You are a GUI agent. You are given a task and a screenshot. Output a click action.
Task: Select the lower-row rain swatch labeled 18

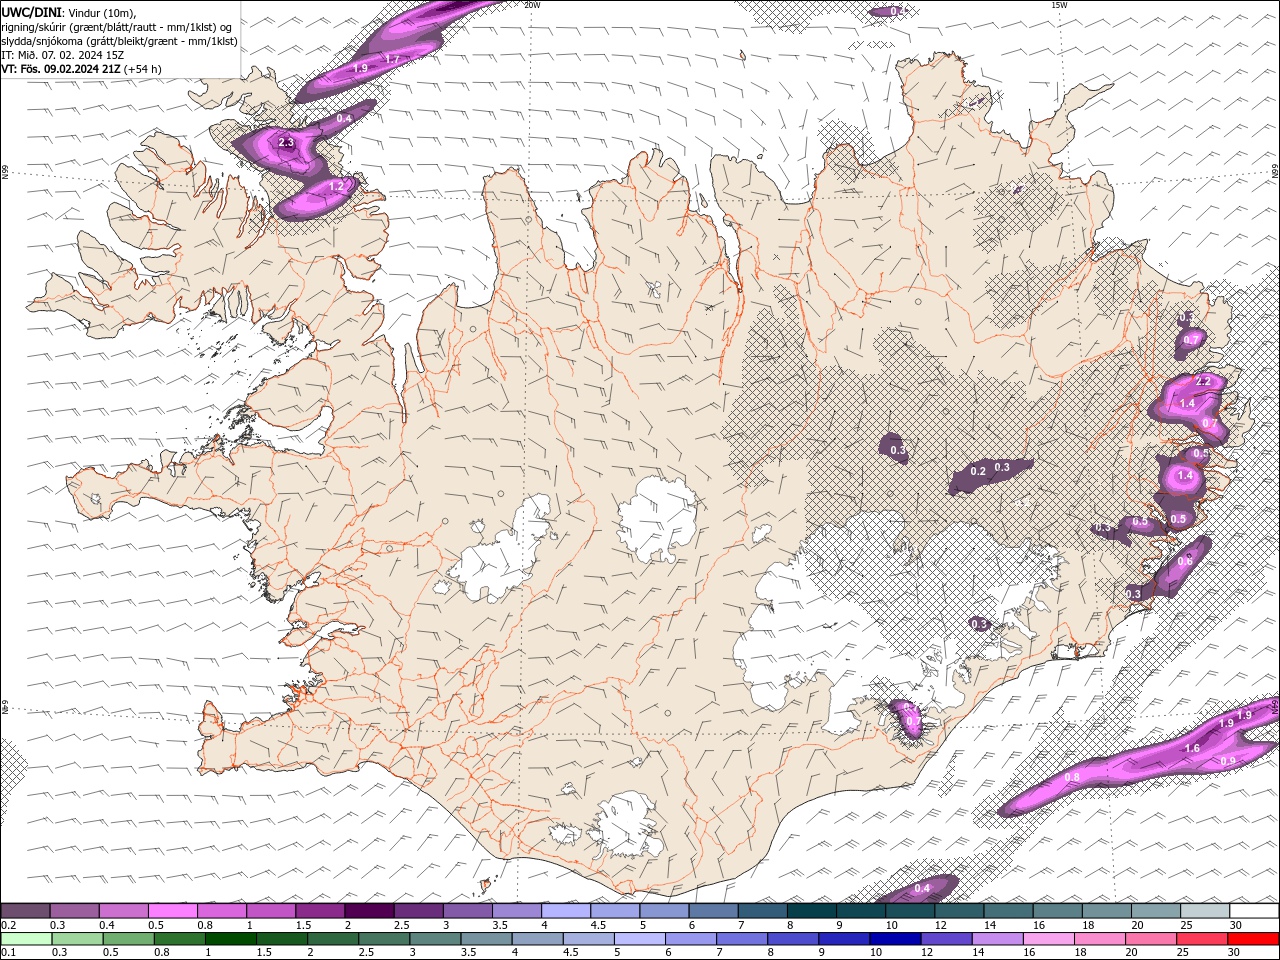[1098, 939]
